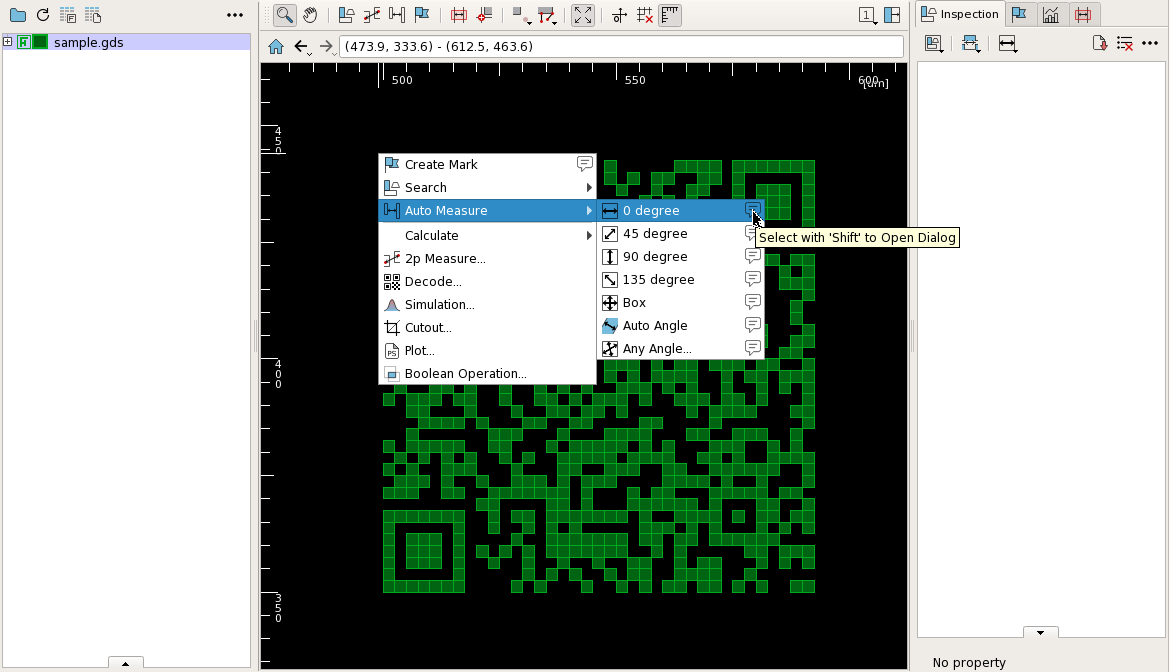The height and width of the screenshot is (672, 1170).
Task: Toggle the green cell icon beside sample.gds
Action: [40, 43]
